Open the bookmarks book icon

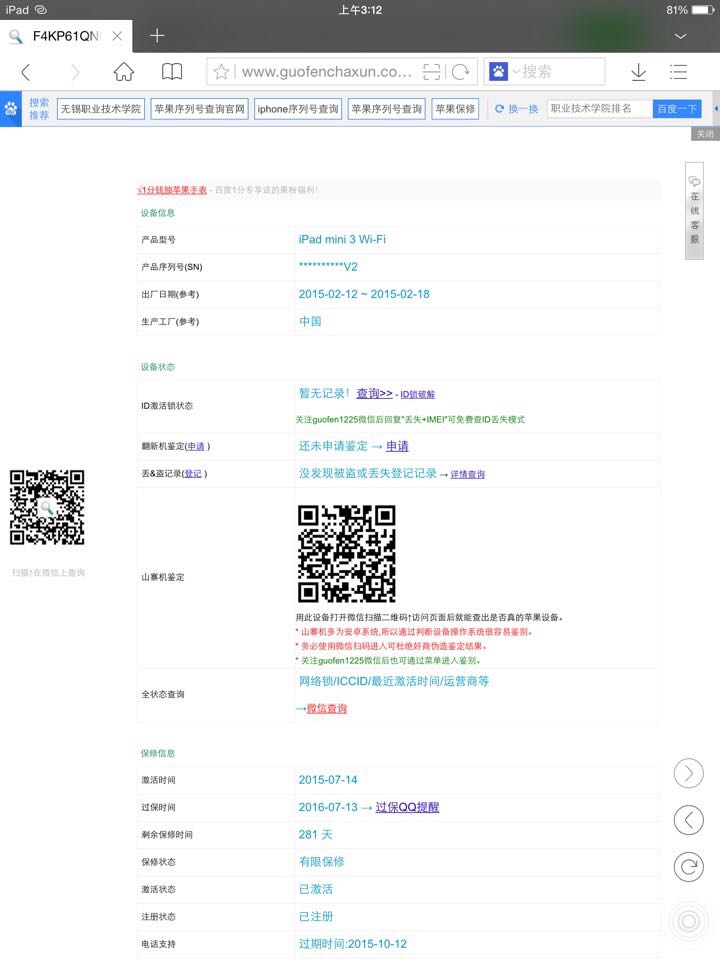click(x=172, y=72)
